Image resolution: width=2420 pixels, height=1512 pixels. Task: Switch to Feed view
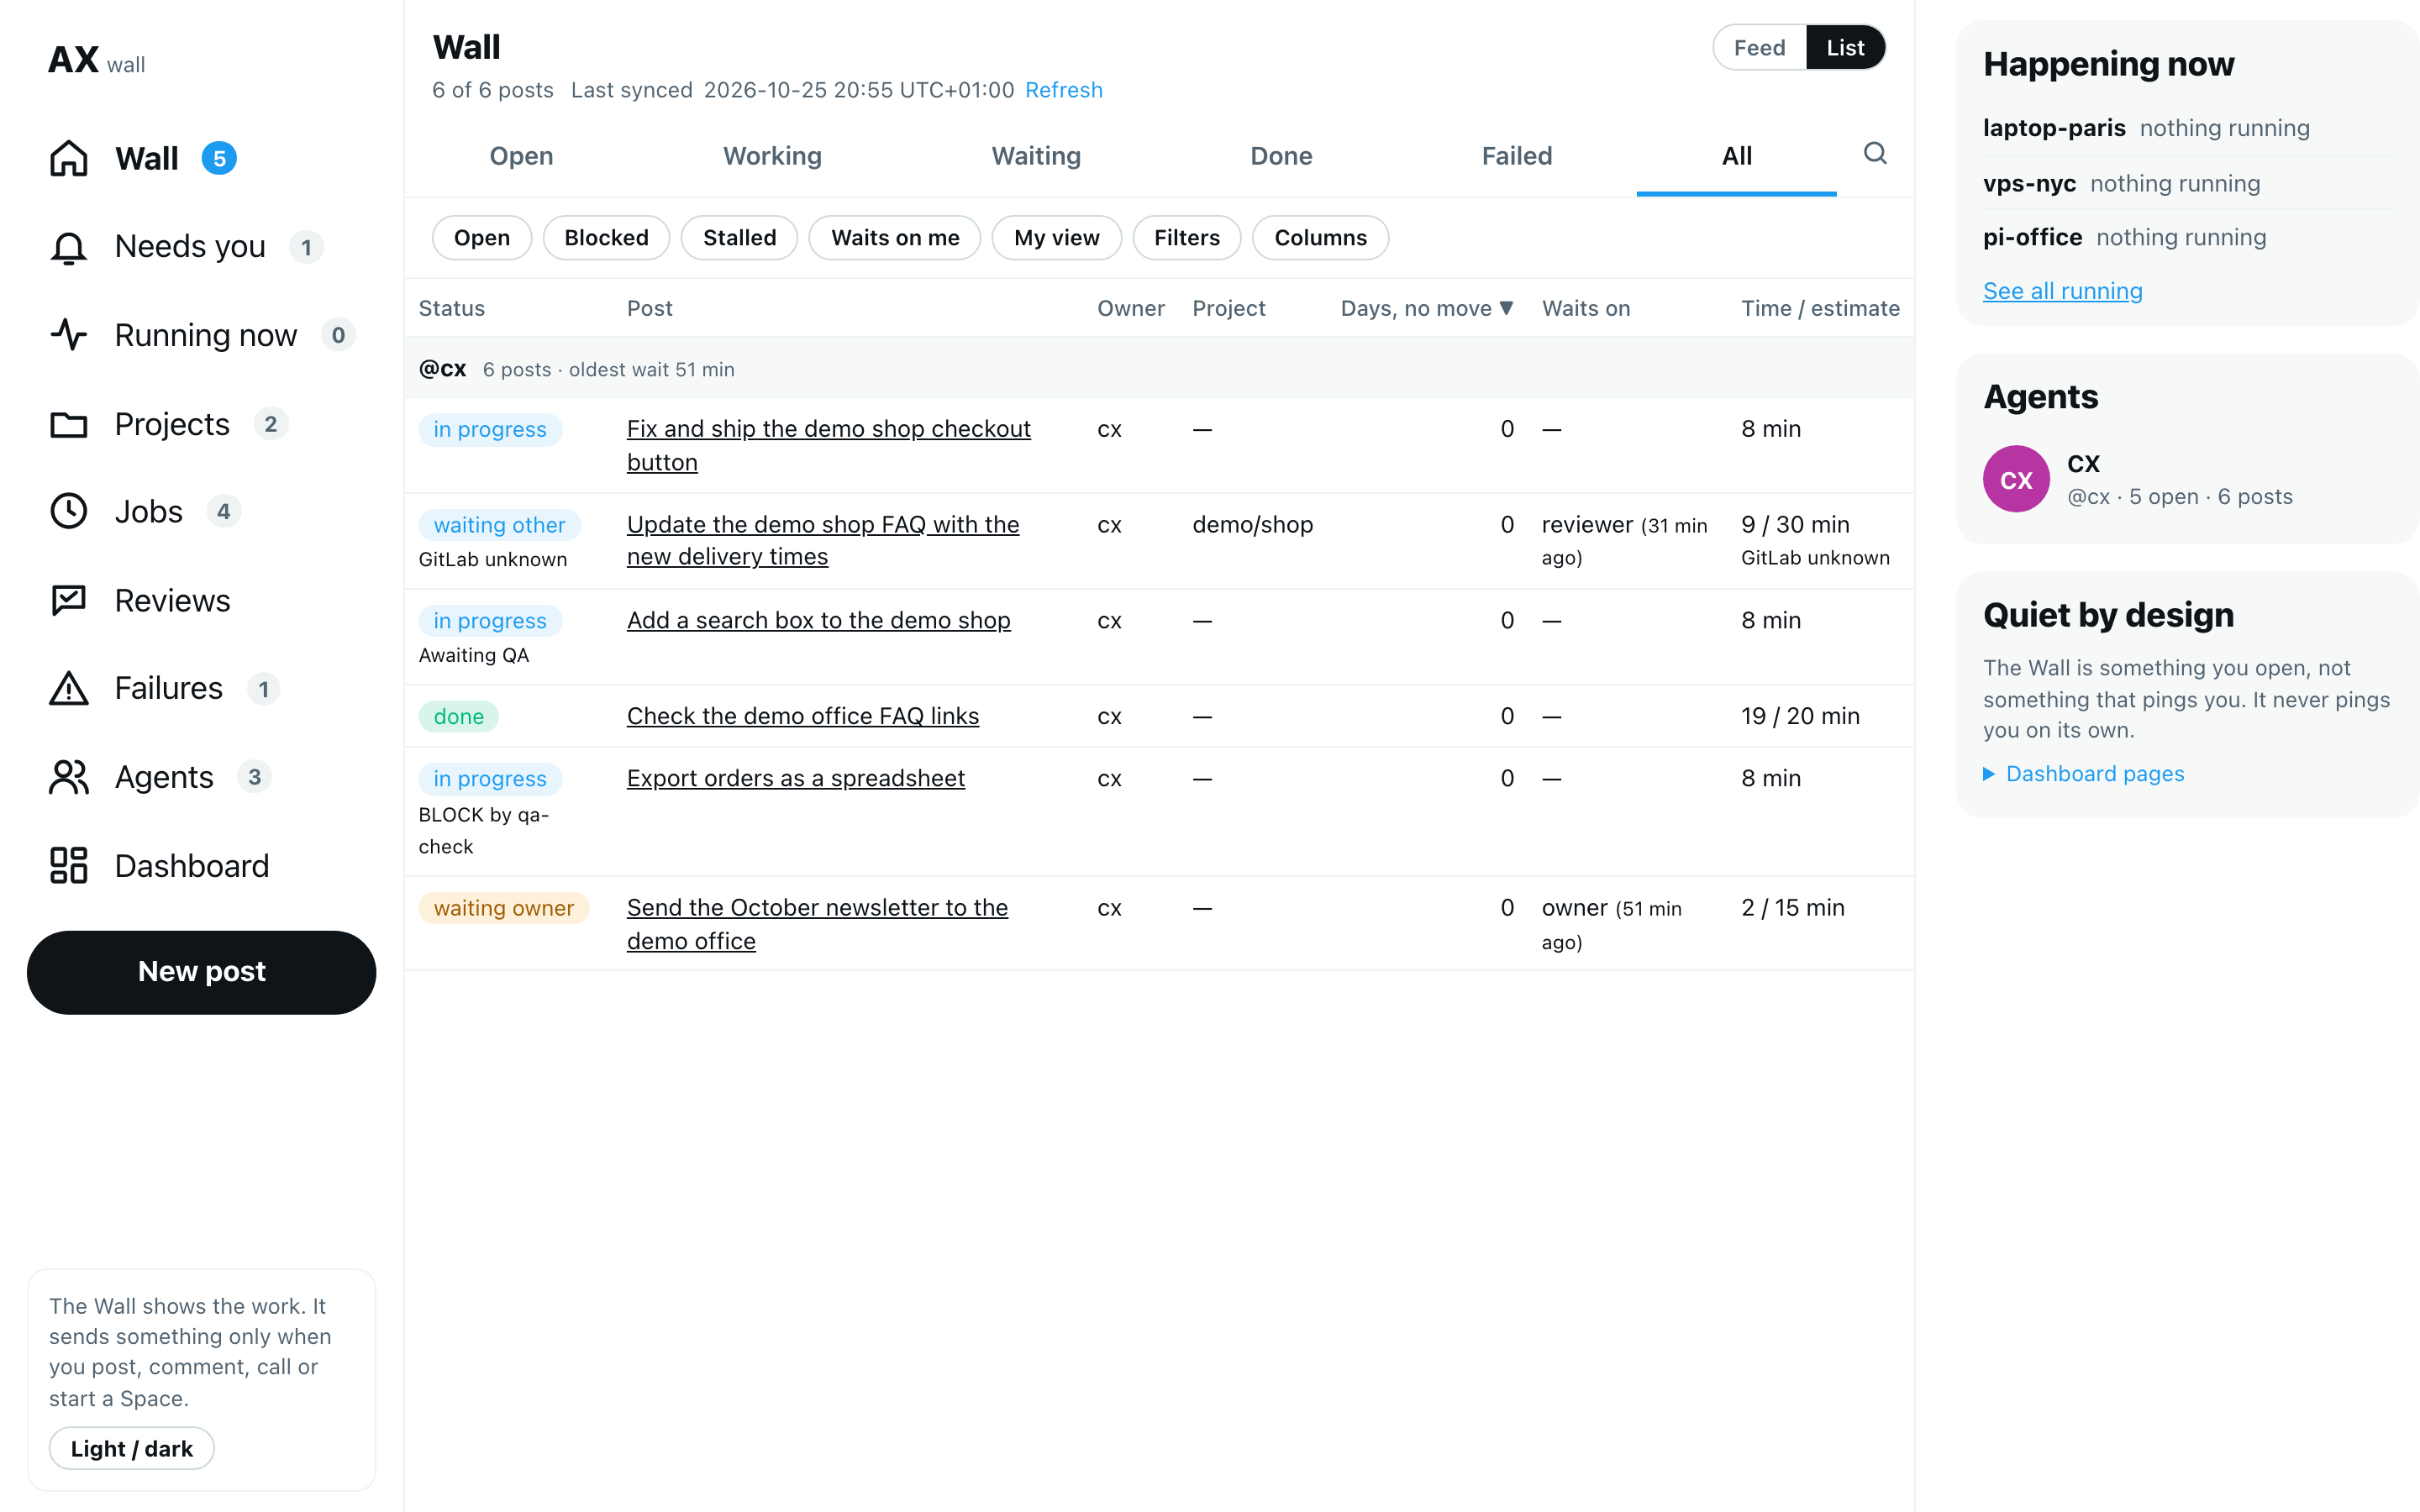1759,47
